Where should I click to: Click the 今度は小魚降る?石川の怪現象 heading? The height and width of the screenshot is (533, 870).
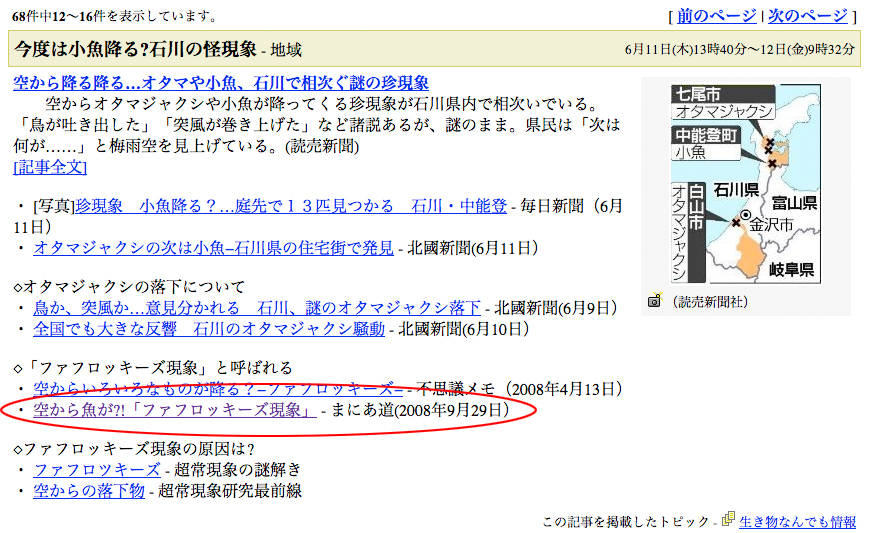[x=135, y=48]
